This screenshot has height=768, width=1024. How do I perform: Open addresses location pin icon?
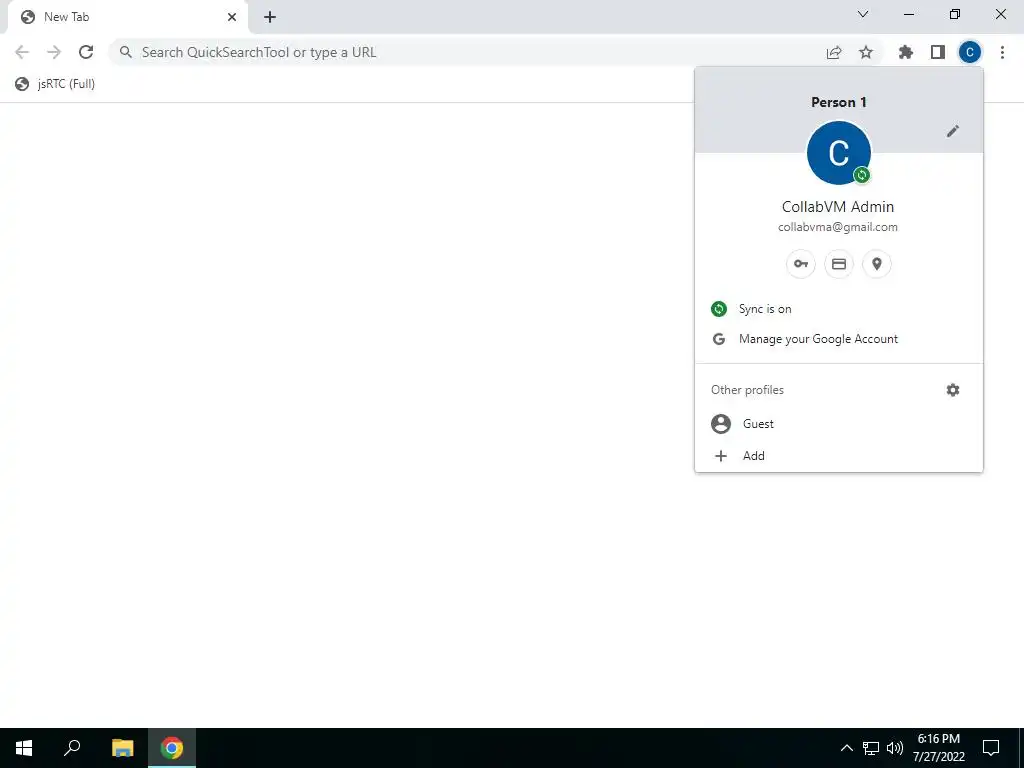click(877, 264)
